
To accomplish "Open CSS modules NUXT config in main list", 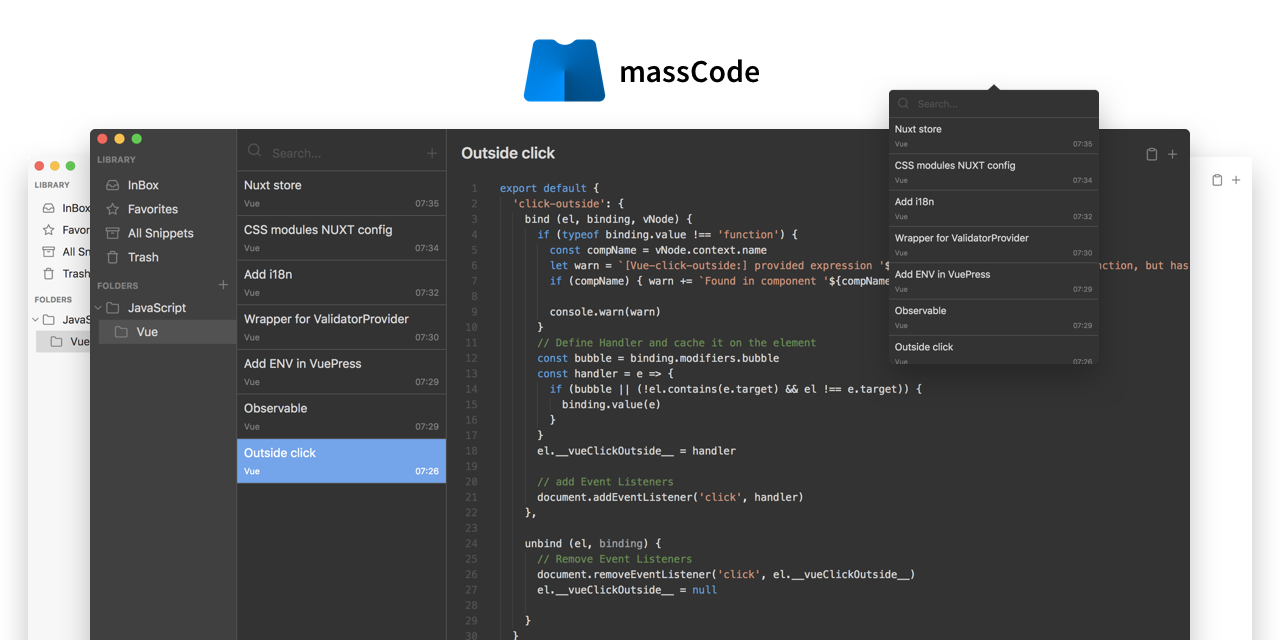I will tap(341, 238).
